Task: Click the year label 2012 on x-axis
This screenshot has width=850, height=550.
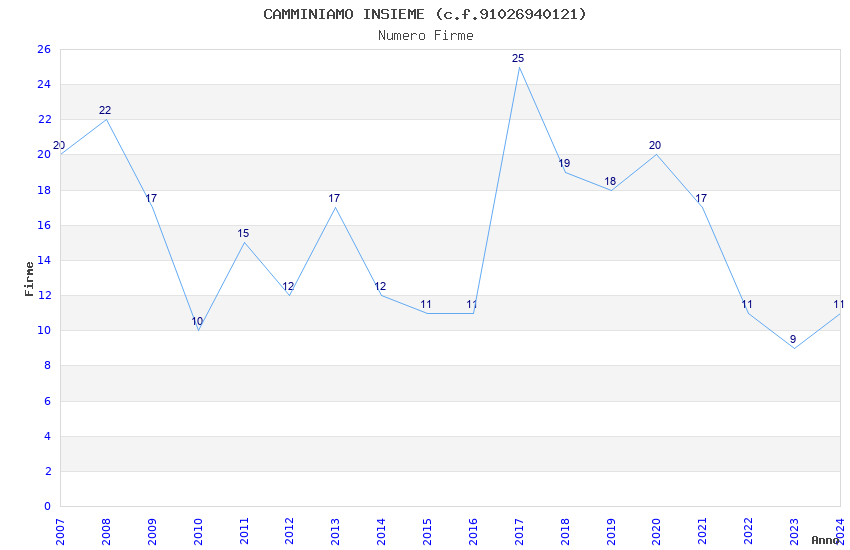Action: [289, 532]
